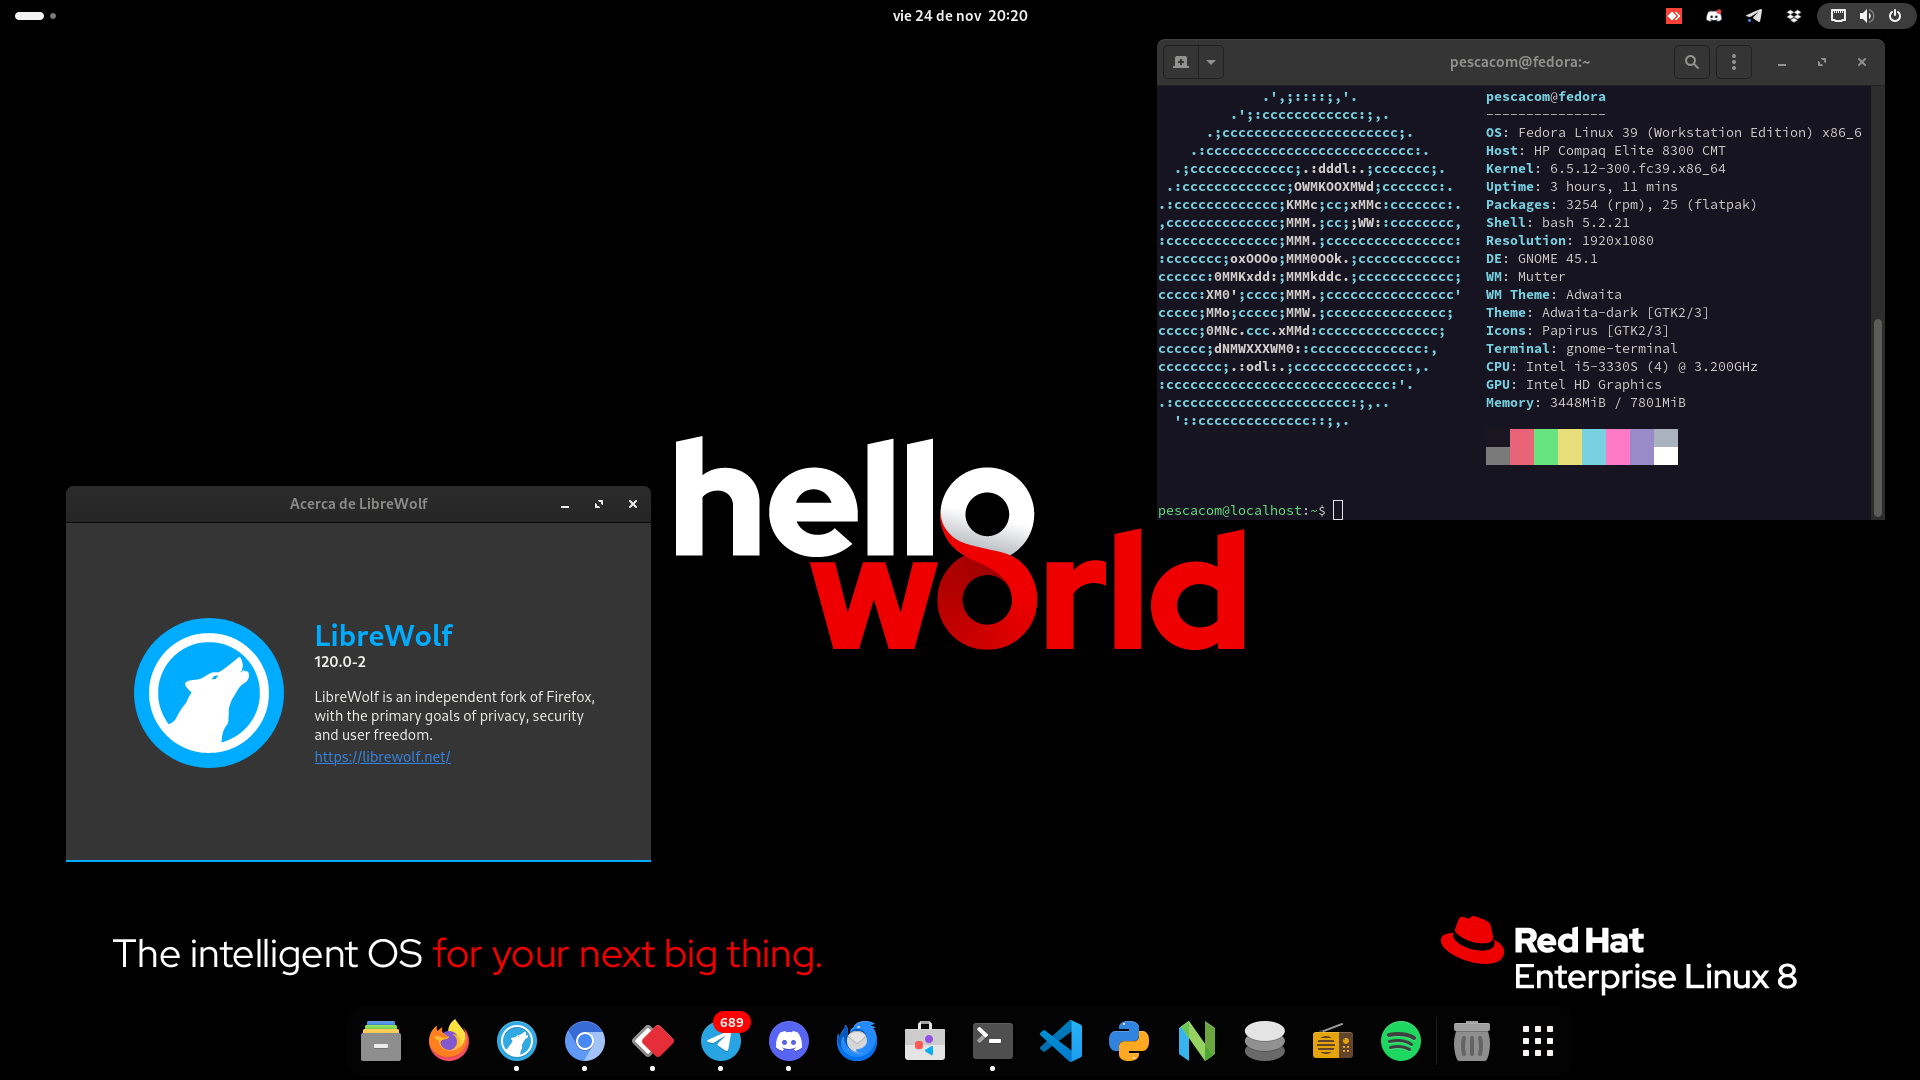This screenshot has height=1080, width=1920.
Task: Launch Spotify from the dock
Action: [x=1400, y=1041]
